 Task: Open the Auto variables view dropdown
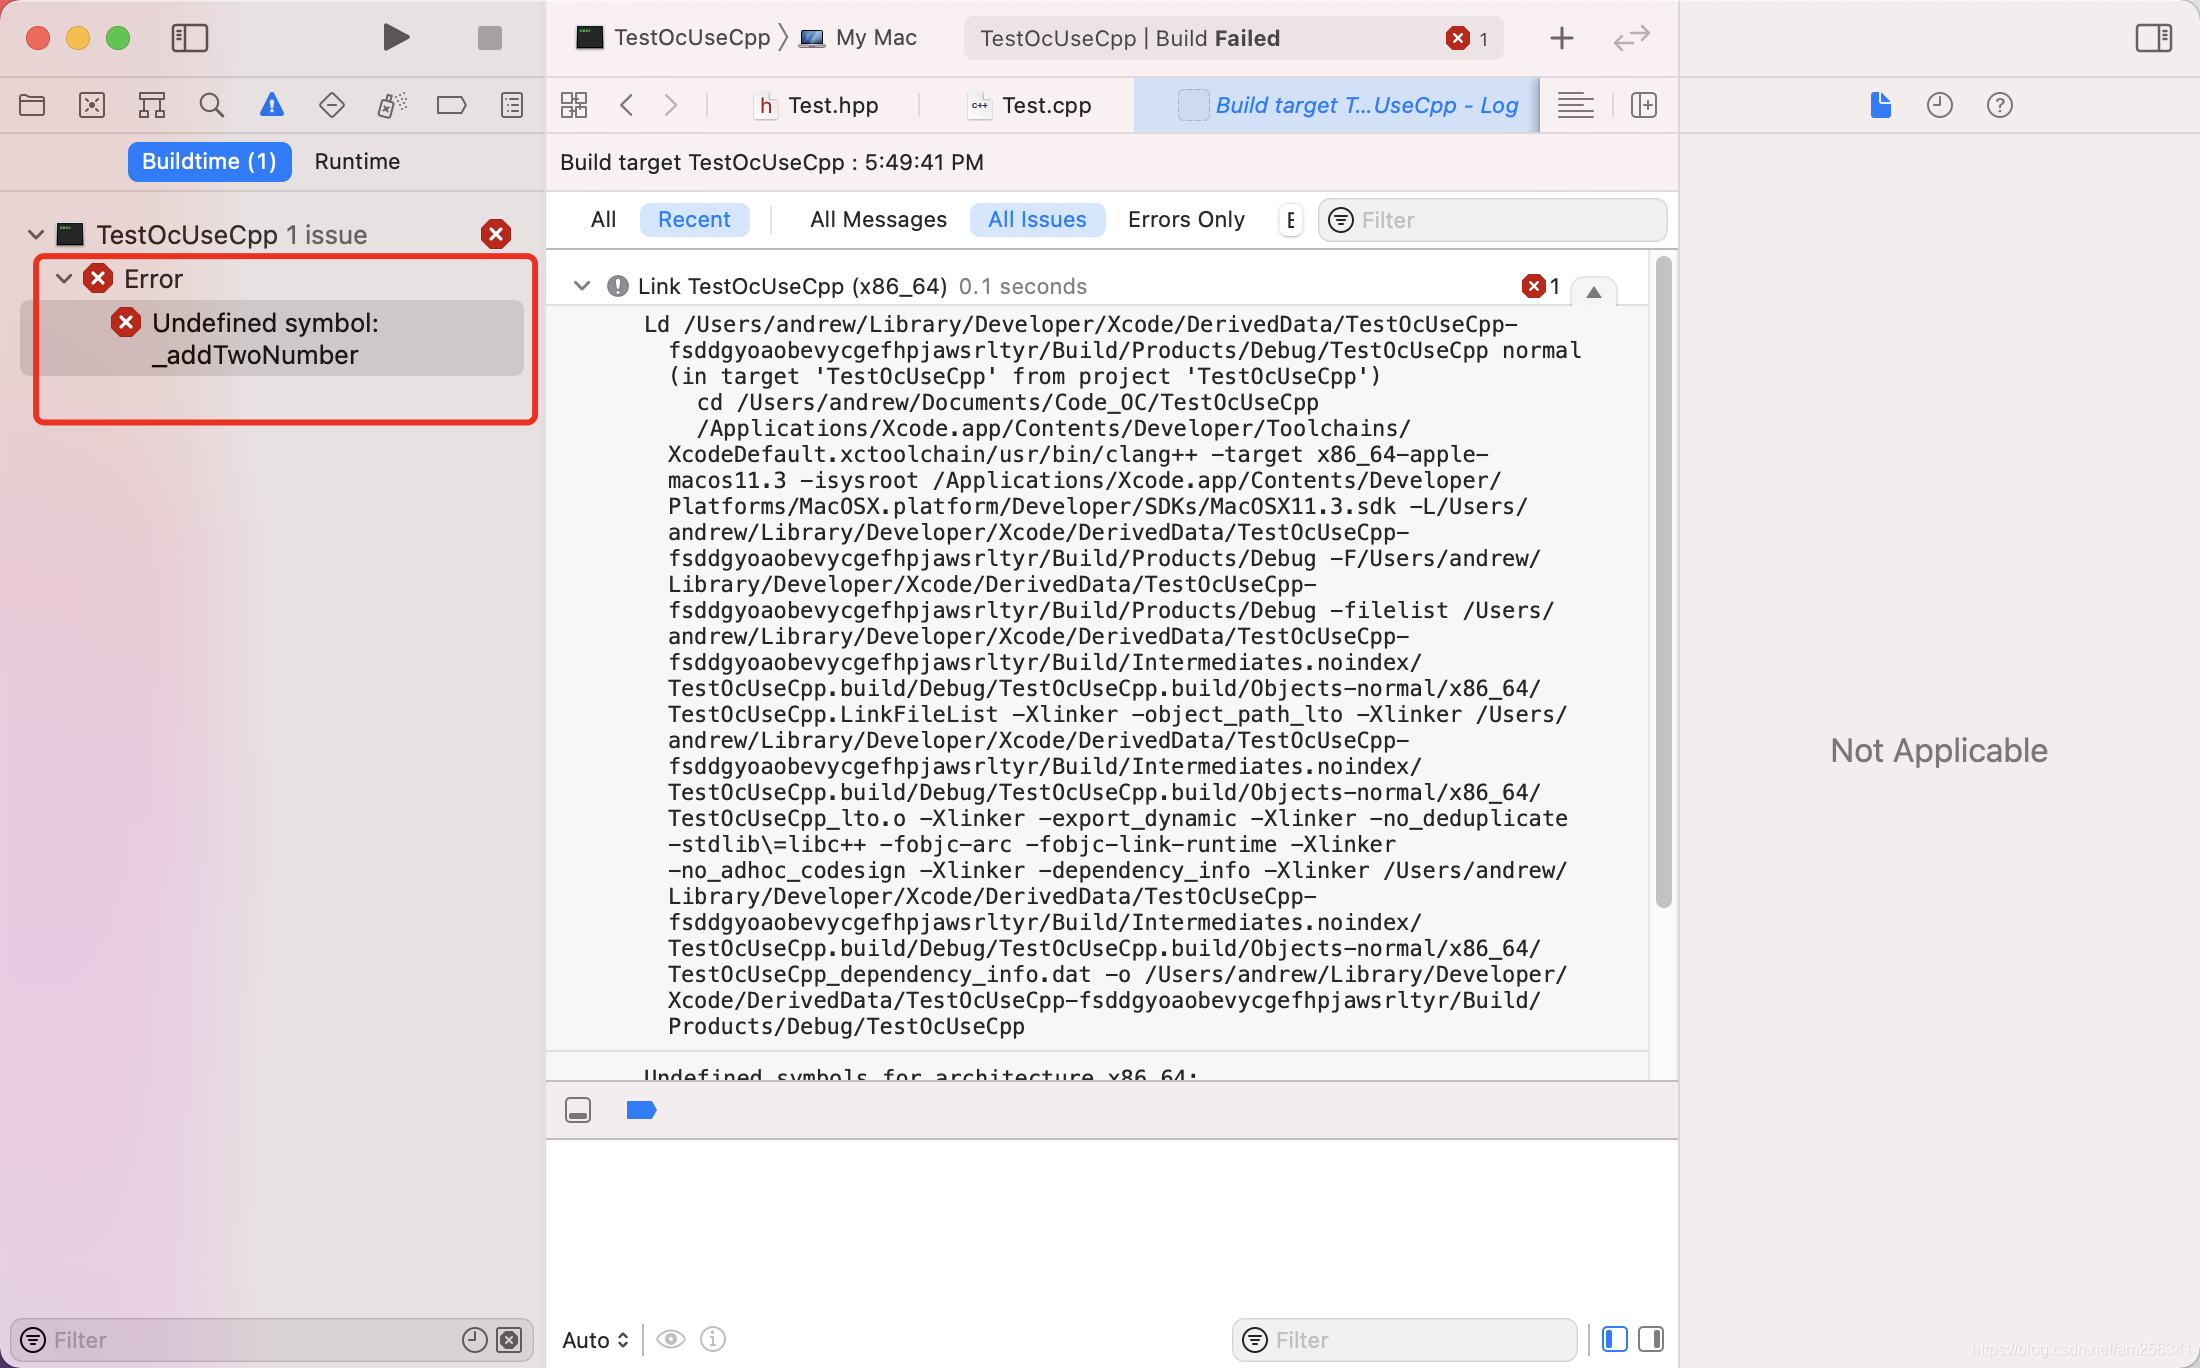pyautogui.click(x=594, y=1339)
